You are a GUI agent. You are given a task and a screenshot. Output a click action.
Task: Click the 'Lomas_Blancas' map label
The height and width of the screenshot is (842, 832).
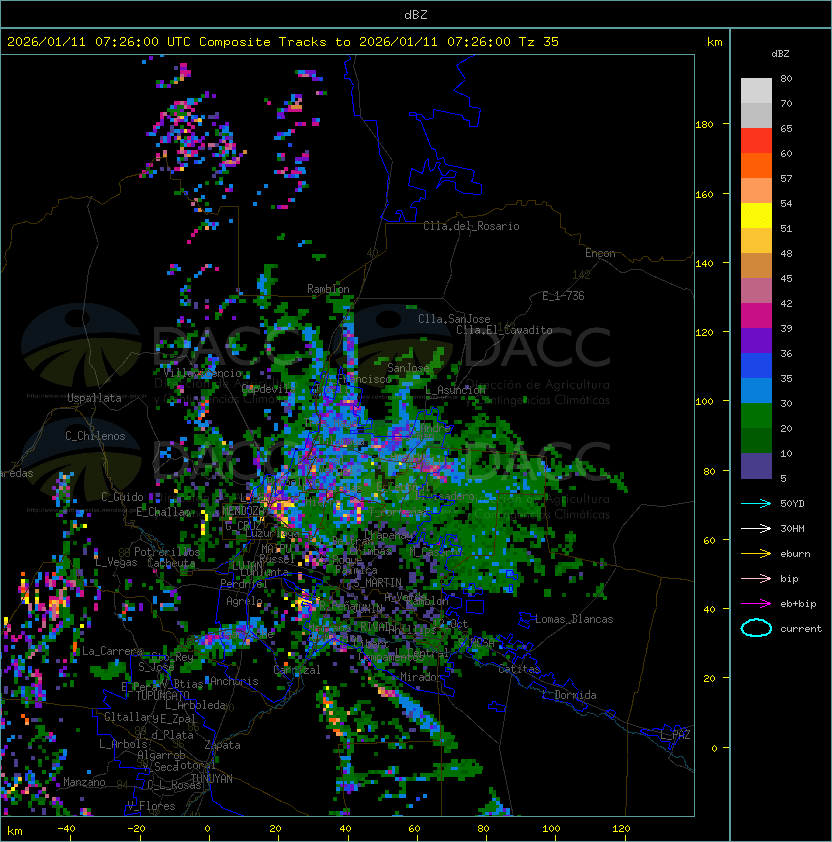tap(574, 619)
